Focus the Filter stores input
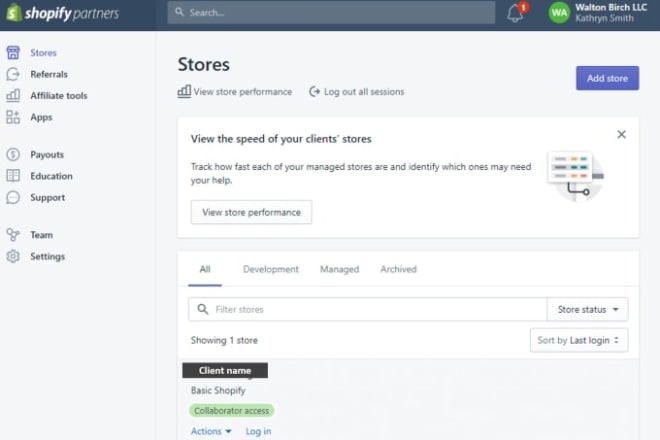Screen dimensions: 660x440 (368, 309)
